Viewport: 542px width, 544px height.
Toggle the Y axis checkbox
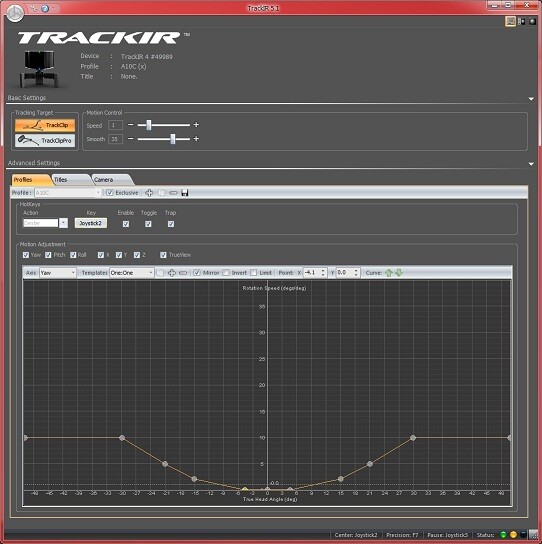(119, 255)
